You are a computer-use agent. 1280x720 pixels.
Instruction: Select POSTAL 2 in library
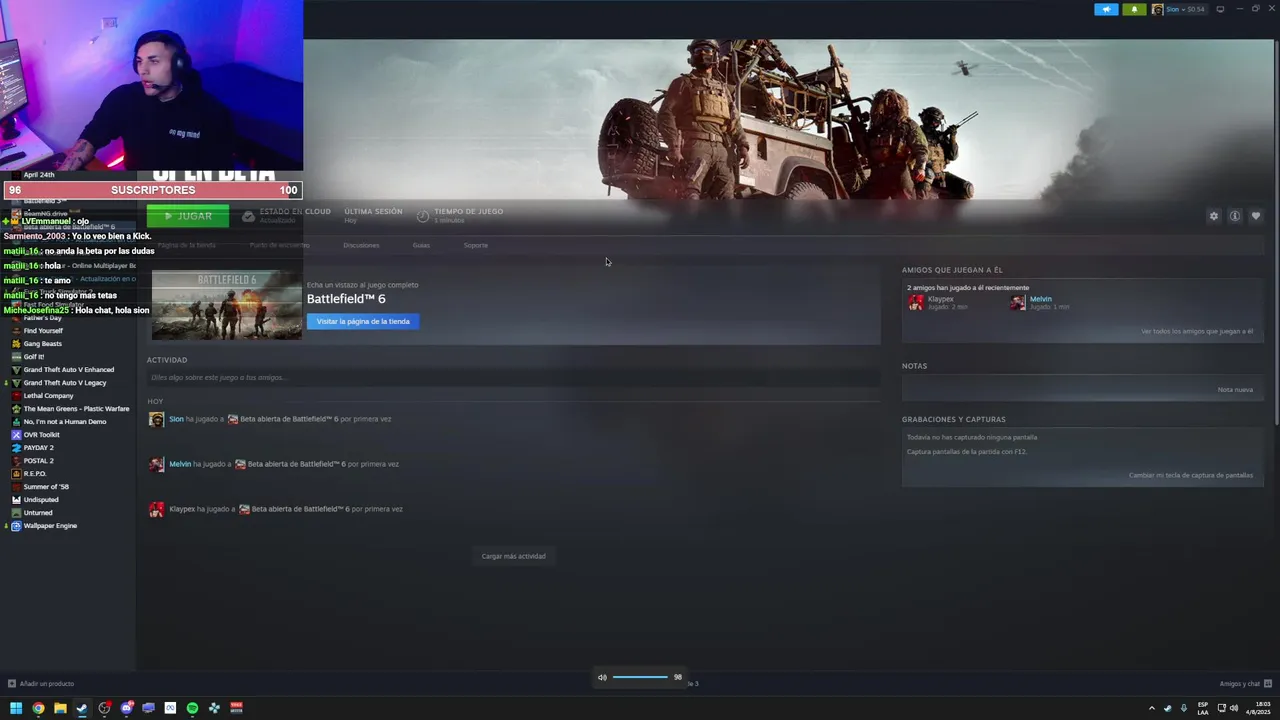39,461
